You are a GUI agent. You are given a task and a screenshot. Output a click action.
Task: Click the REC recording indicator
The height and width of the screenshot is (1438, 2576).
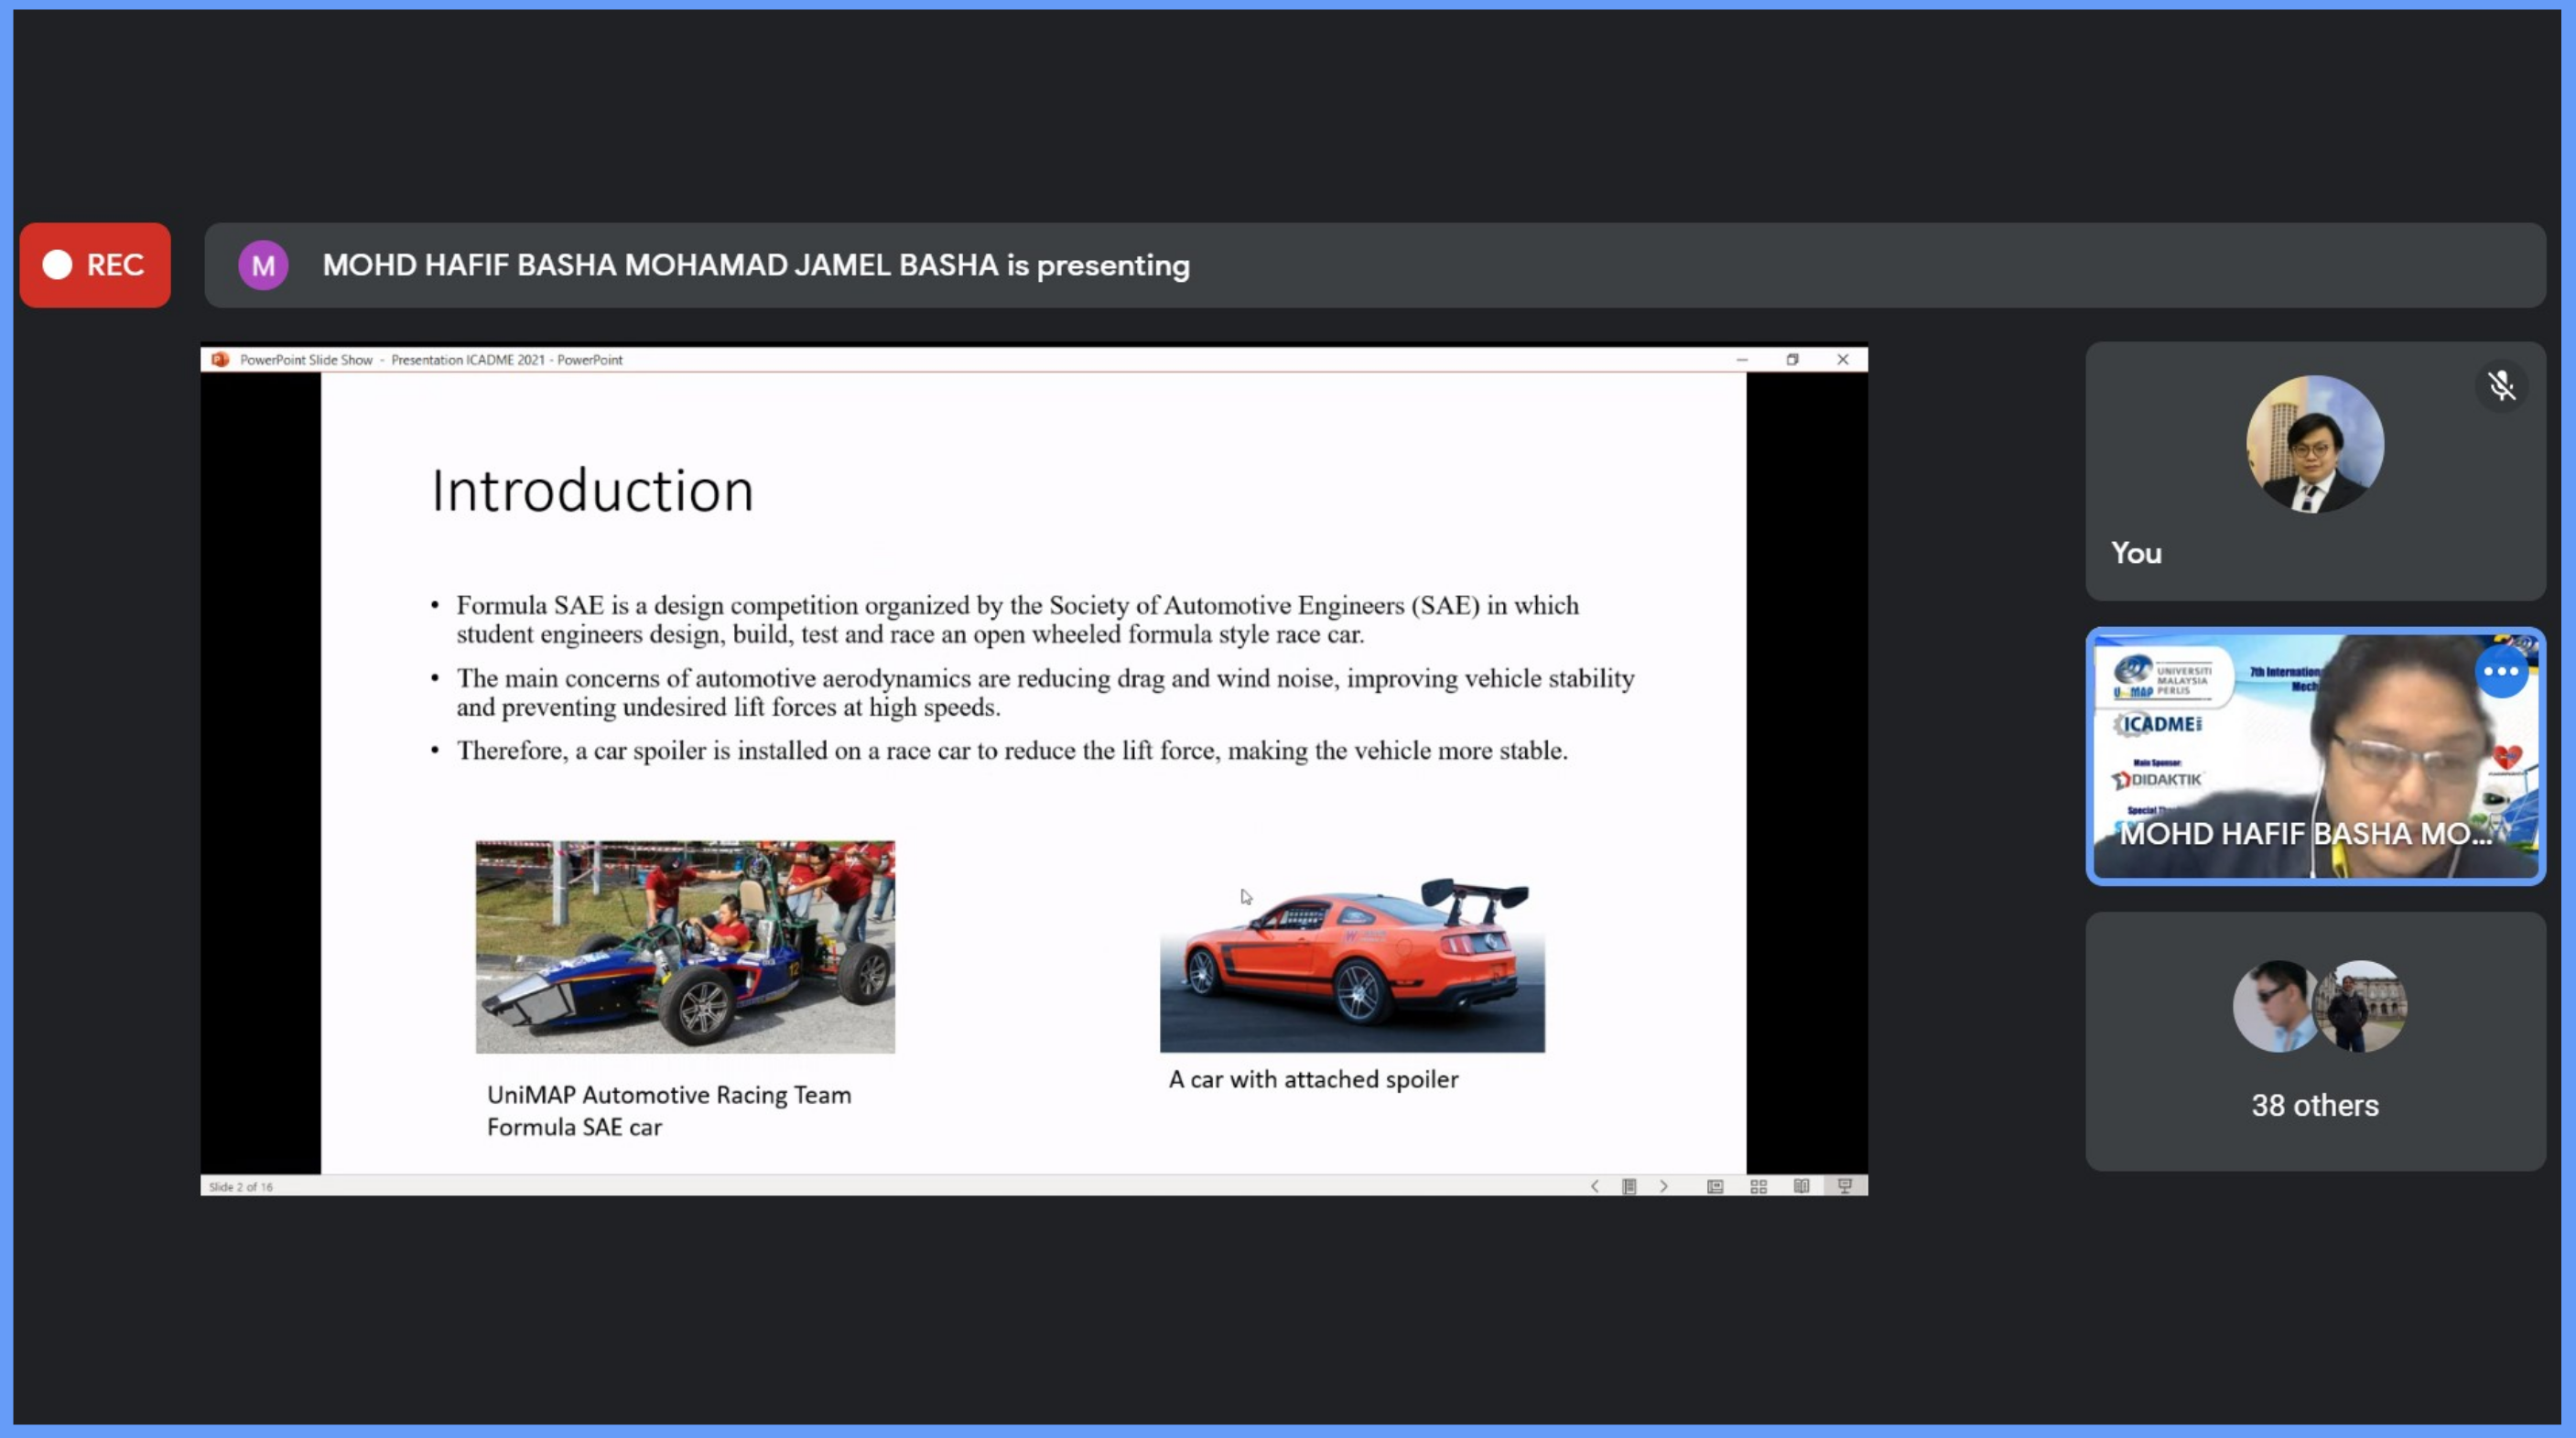(x=95, y=265)
